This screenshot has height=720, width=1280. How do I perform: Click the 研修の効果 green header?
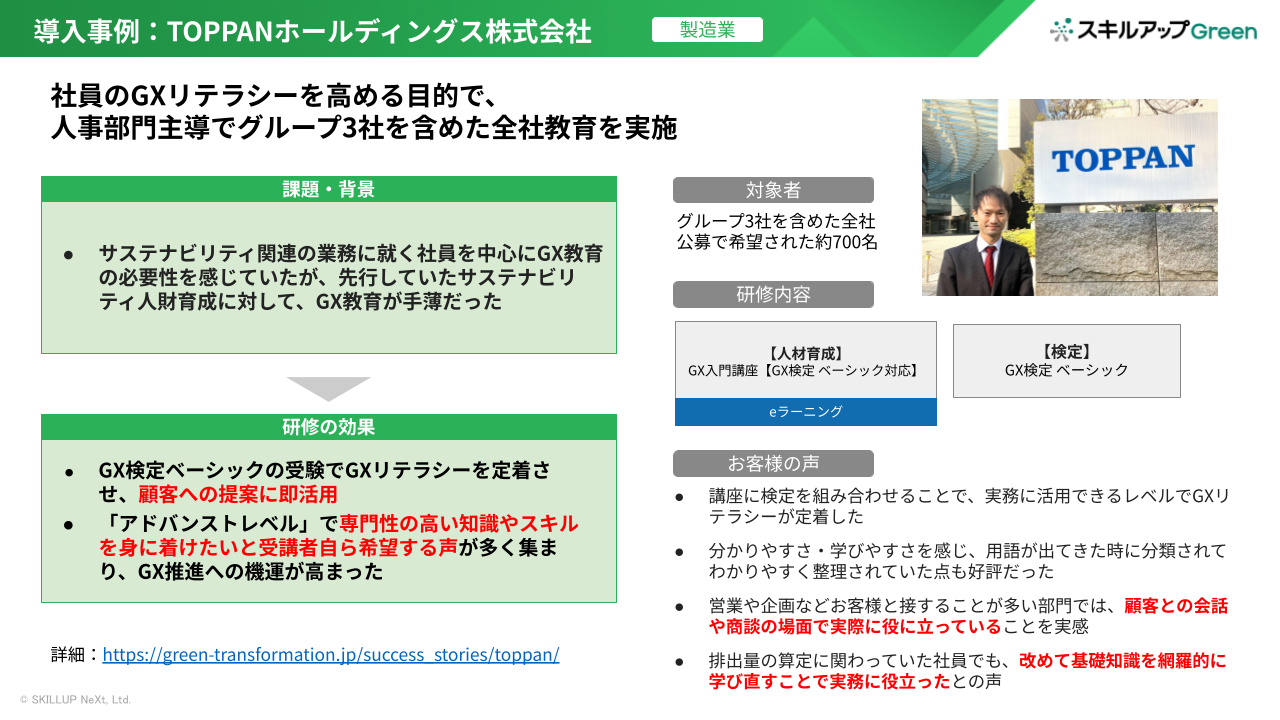(329, 427)
